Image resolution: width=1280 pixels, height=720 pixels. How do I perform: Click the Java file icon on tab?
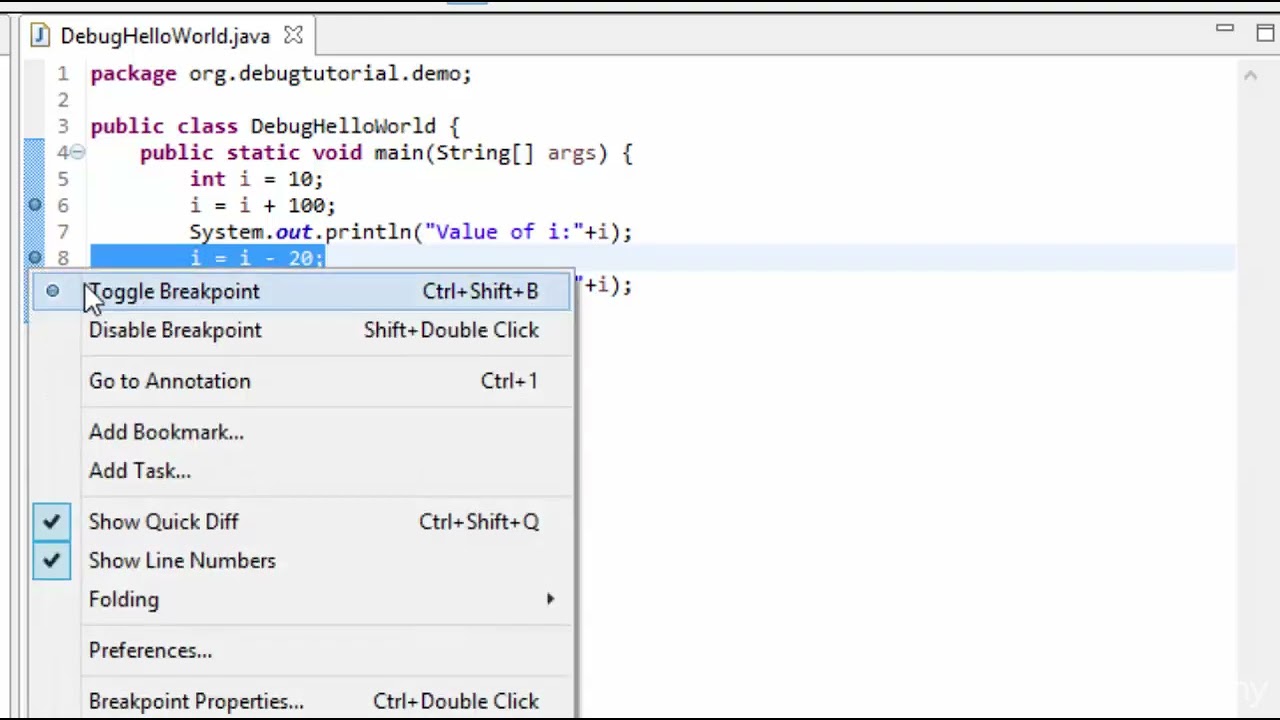point(40,36)
